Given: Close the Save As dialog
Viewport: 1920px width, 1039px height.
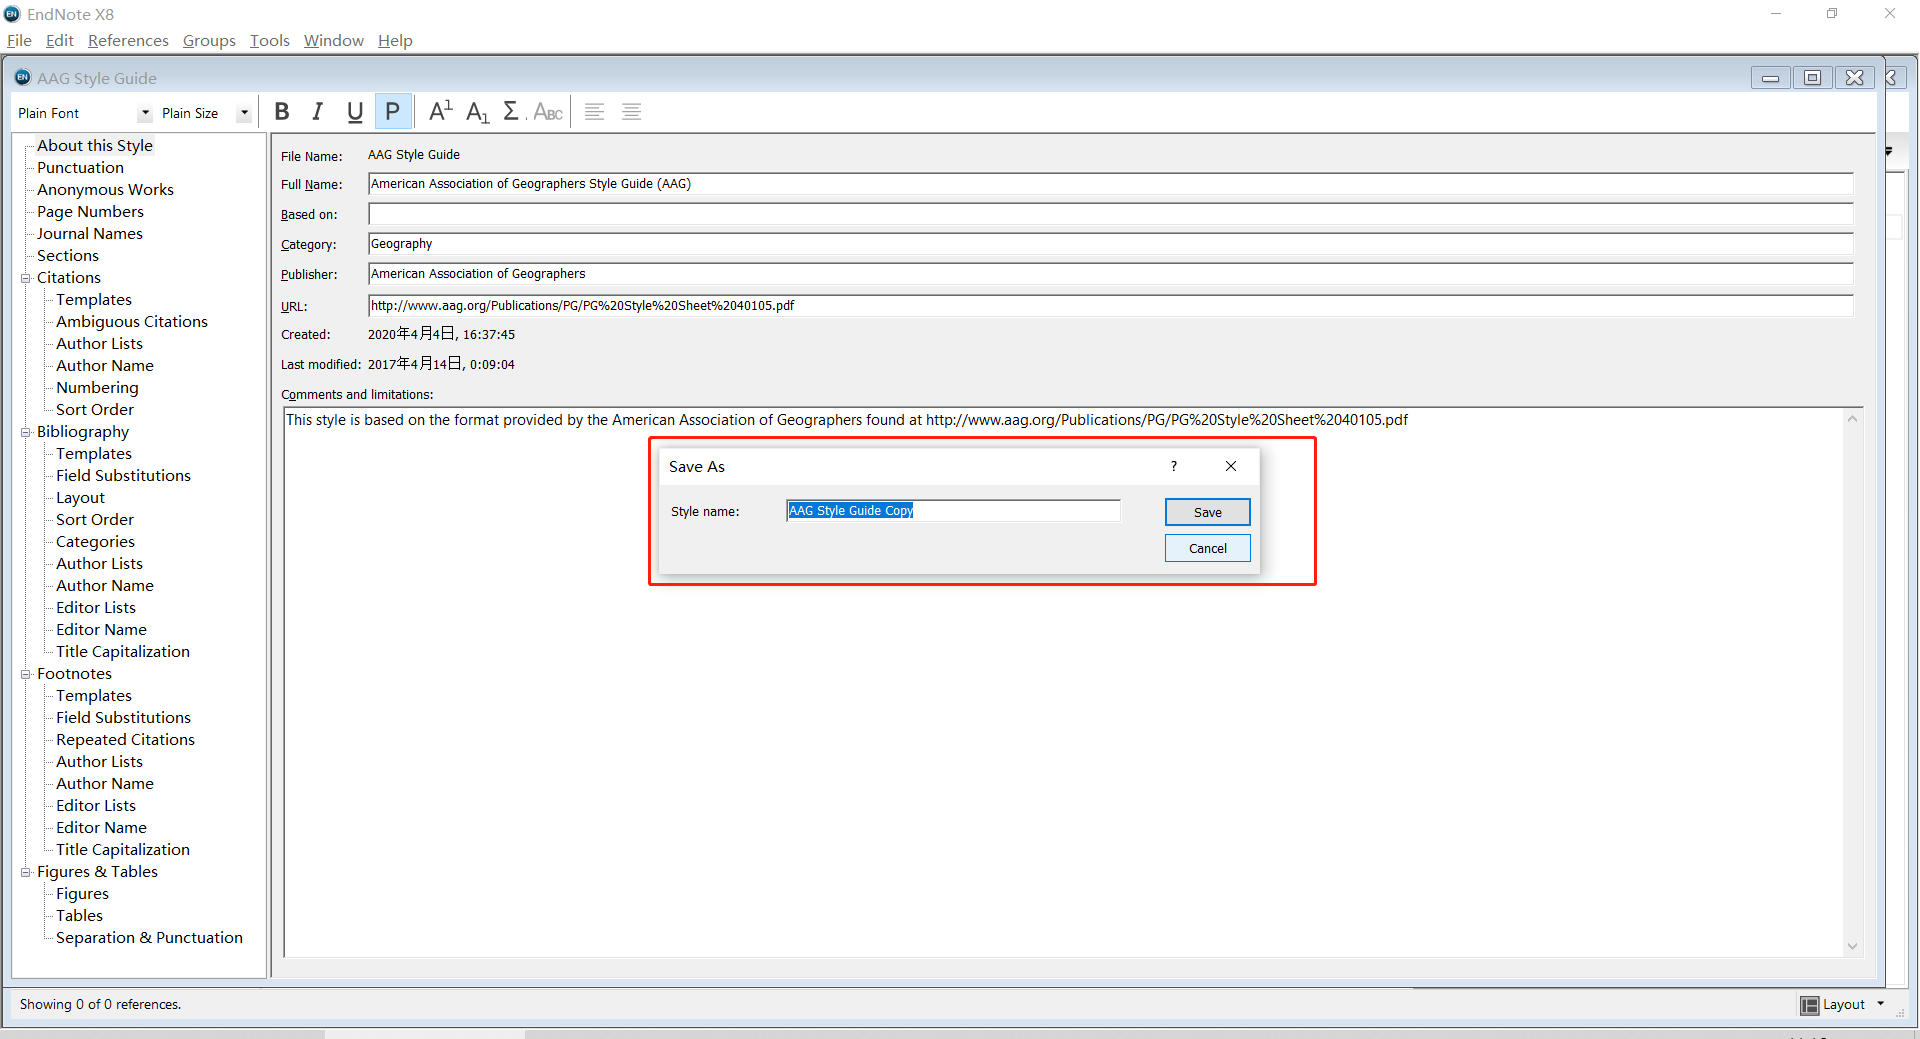Looking at the screenshot, I should (x=1231, y=466).
